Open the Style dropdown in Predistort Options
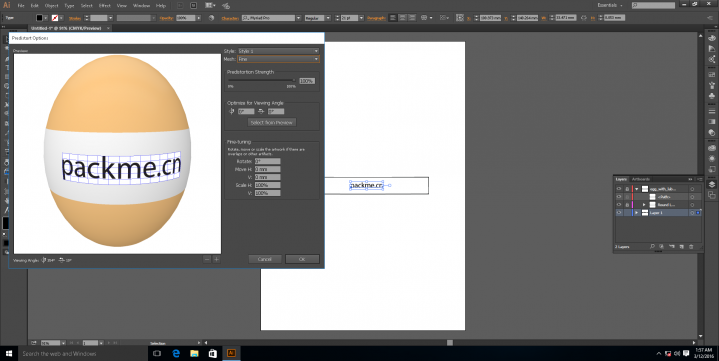The height and width of the screenshot is (361, 719). tap(278, 51)
